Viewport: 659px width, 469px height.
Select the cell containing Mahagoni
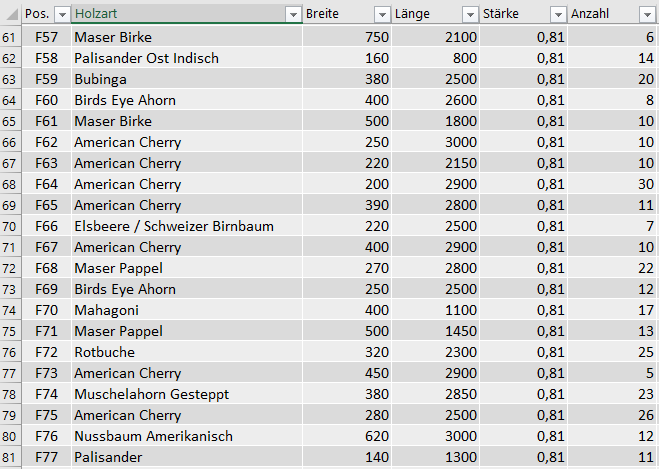point(187,310)
